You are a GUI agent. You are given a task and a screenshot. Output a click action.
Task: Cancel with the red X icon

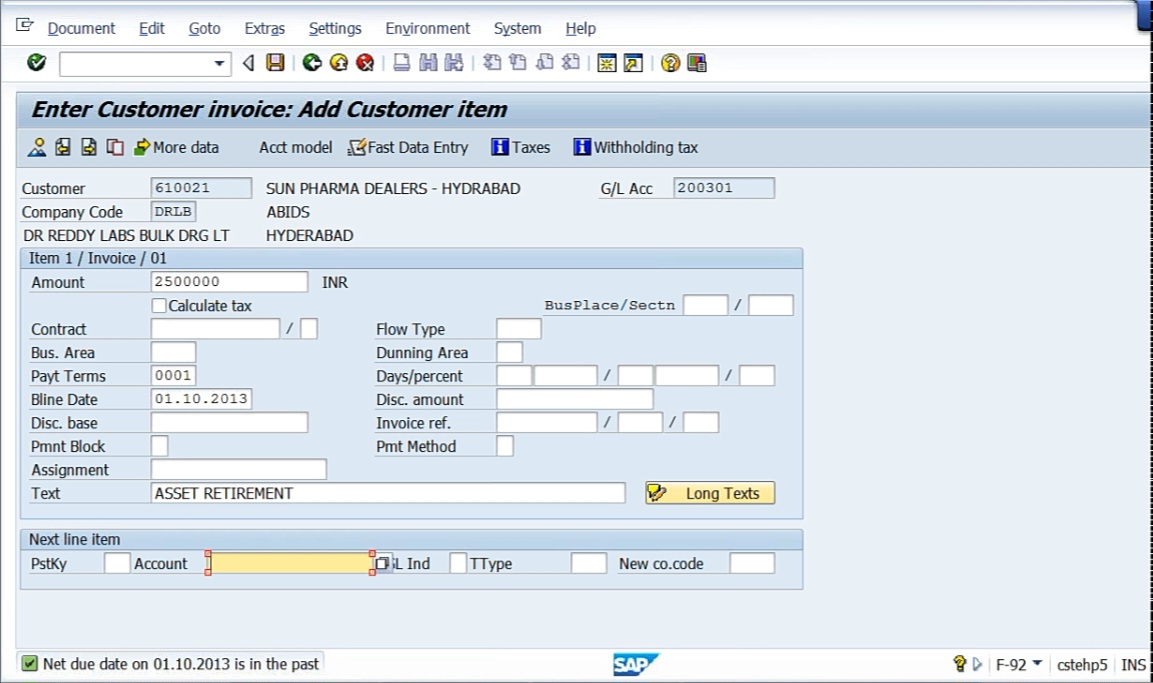tap(365, 63)
